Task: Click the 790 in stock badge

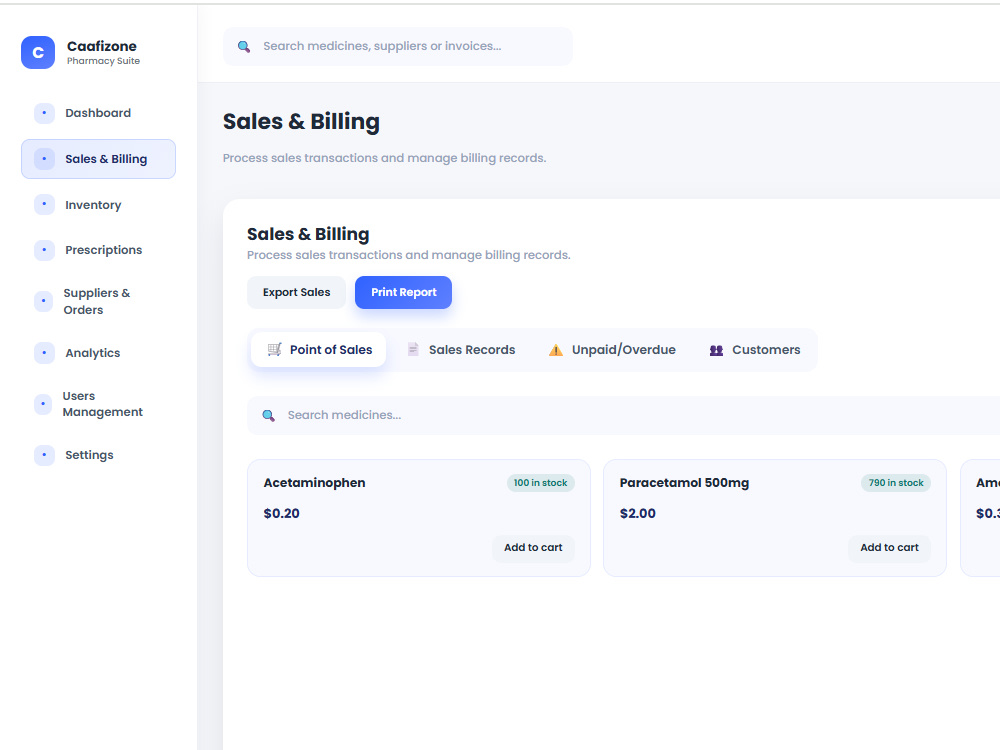Action: [x=896, y=483]
